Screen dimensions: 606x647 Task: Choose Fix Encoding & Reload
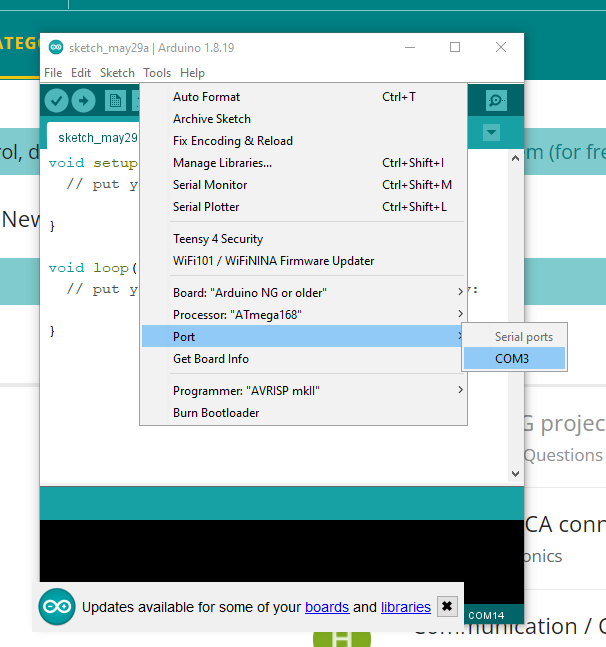[x=303, y=141]
